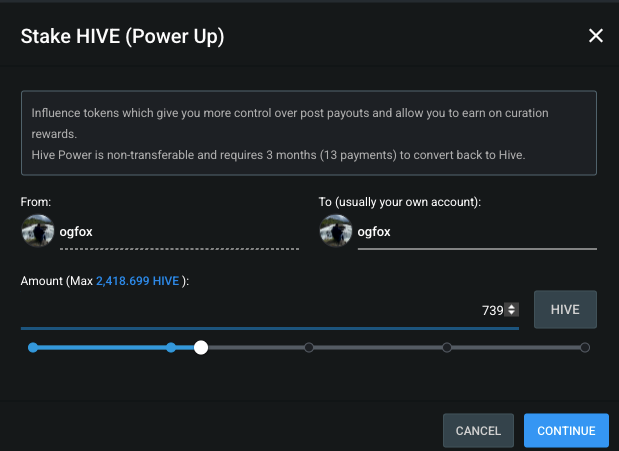Set slider to the 75% mark
619x451 pixels.
click(446, 348)
